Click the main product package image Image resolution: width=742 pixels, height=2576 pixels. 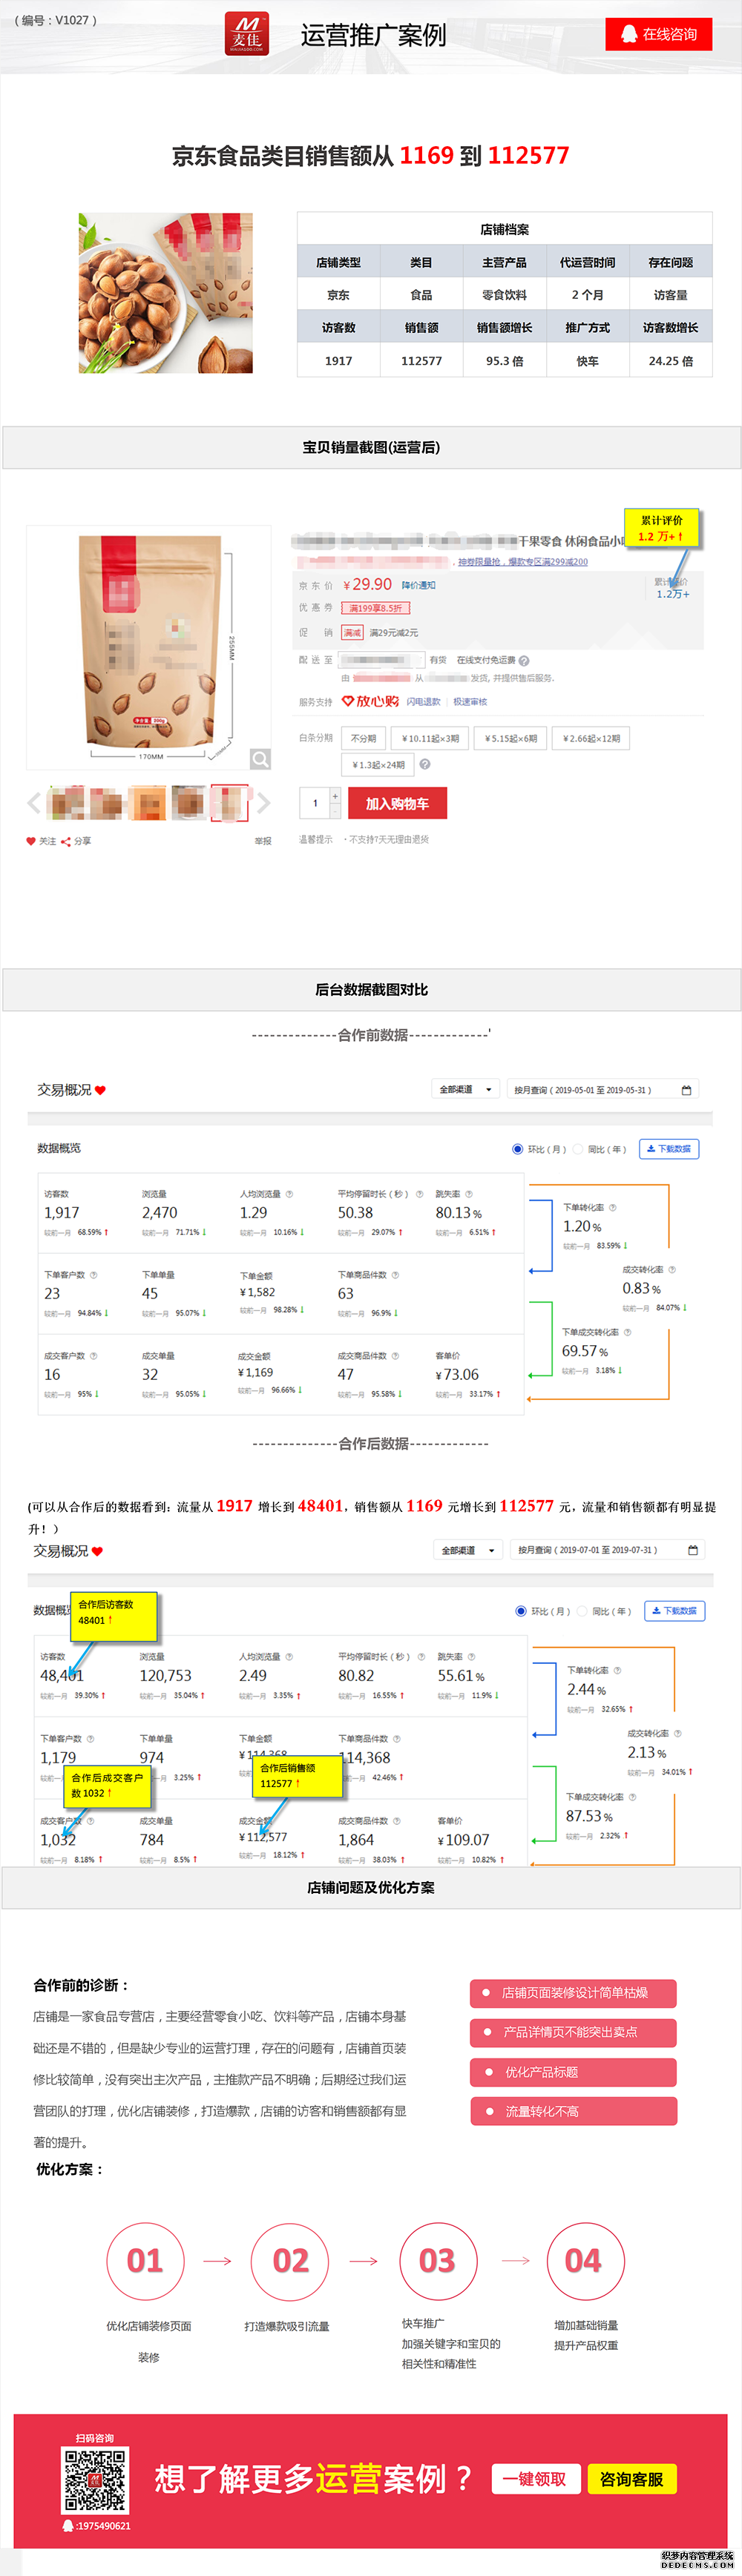(x=149, y=647)
